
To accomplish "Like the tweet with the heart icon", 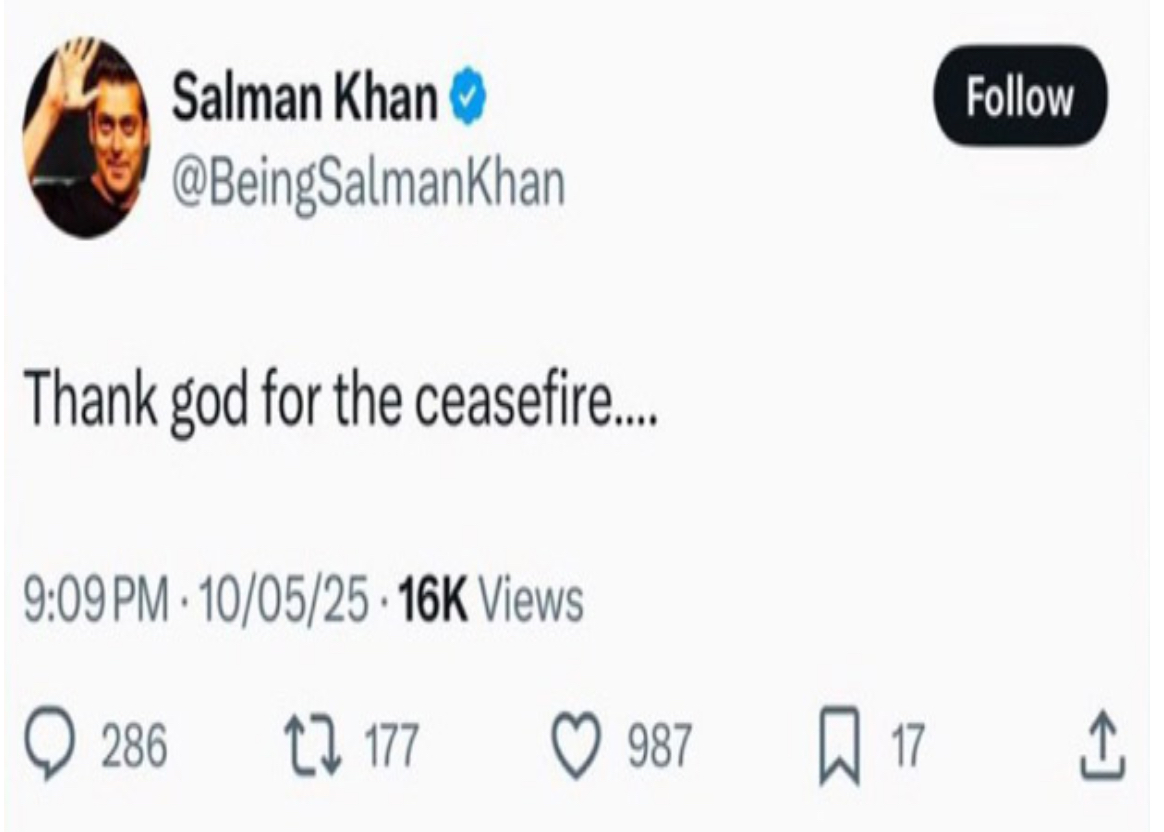I will coord(578,744).
